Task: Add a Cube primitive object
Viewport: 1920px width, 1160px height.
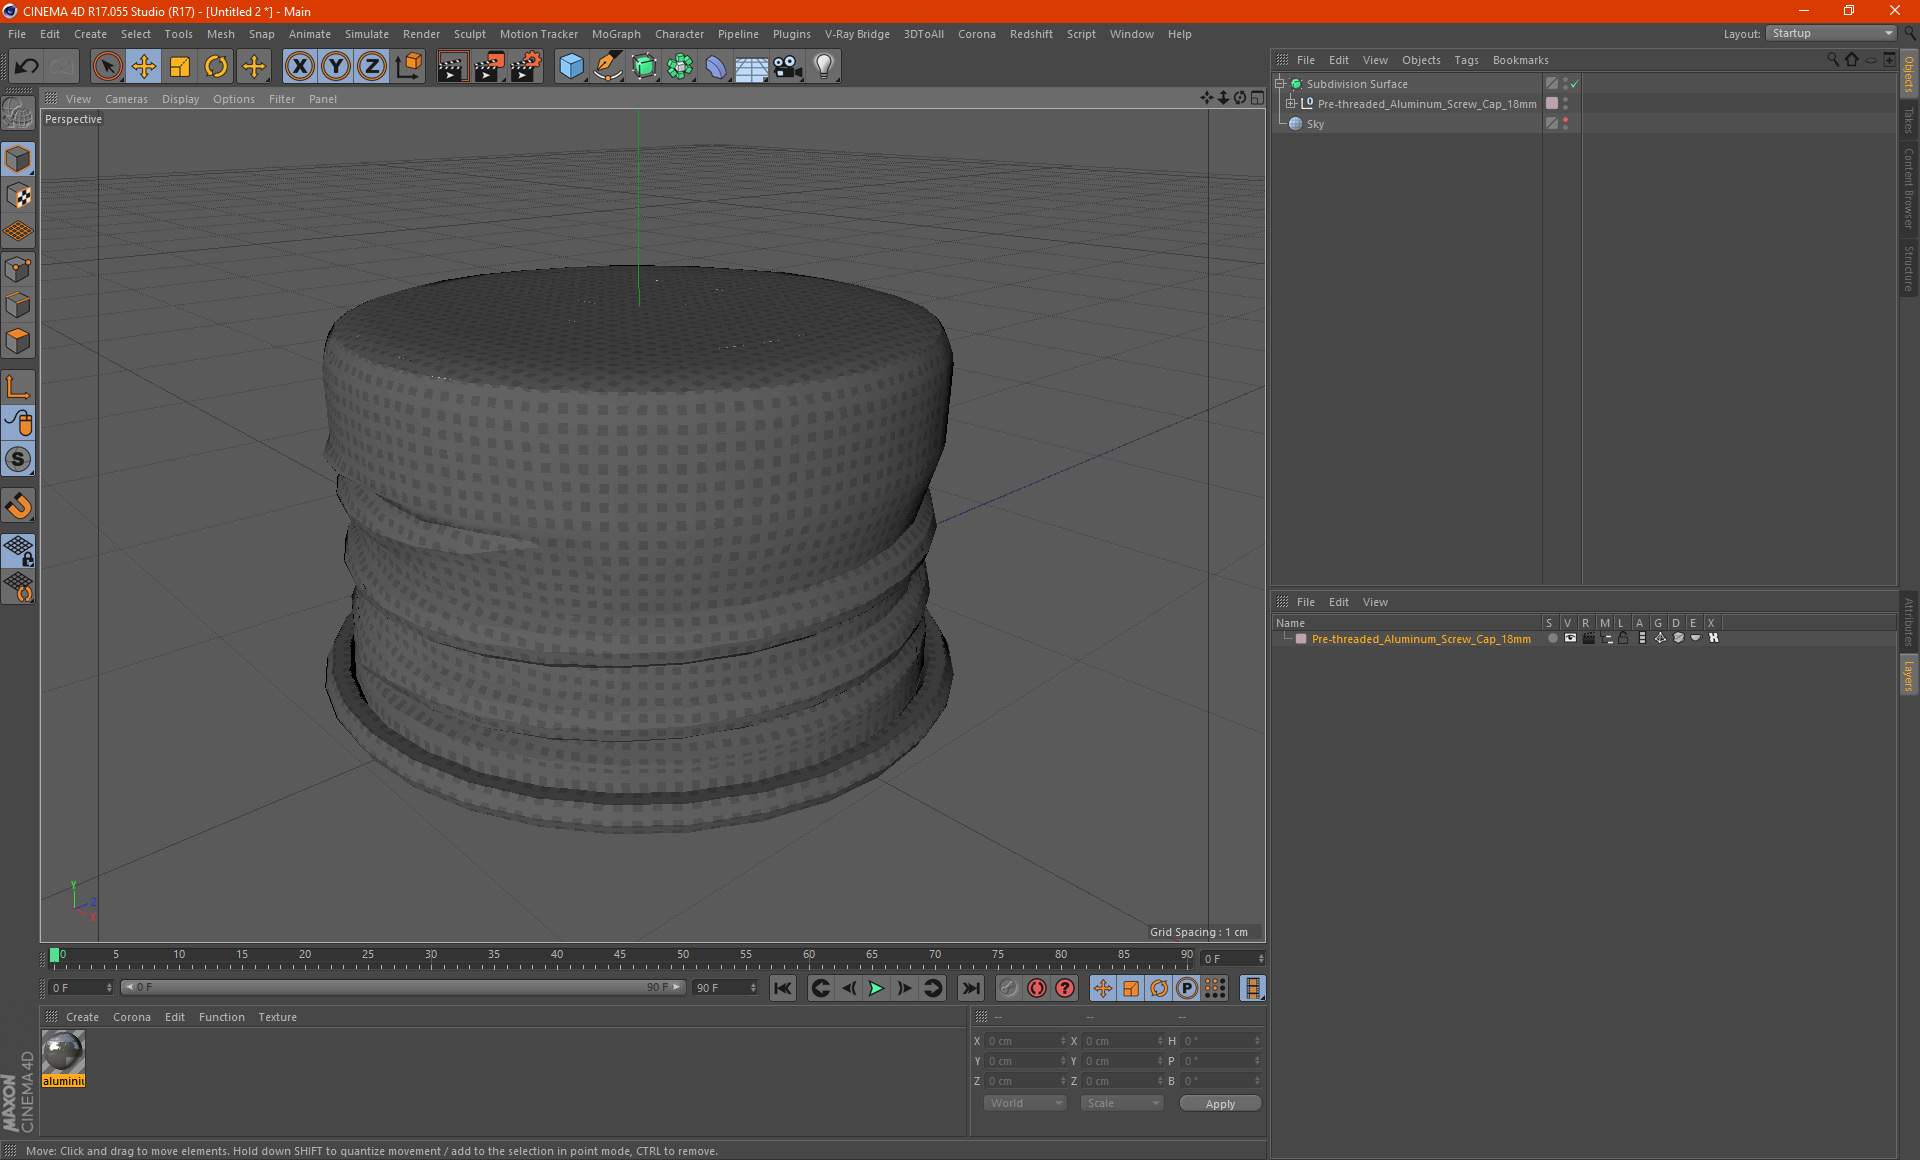Action: tap(571, 67)
